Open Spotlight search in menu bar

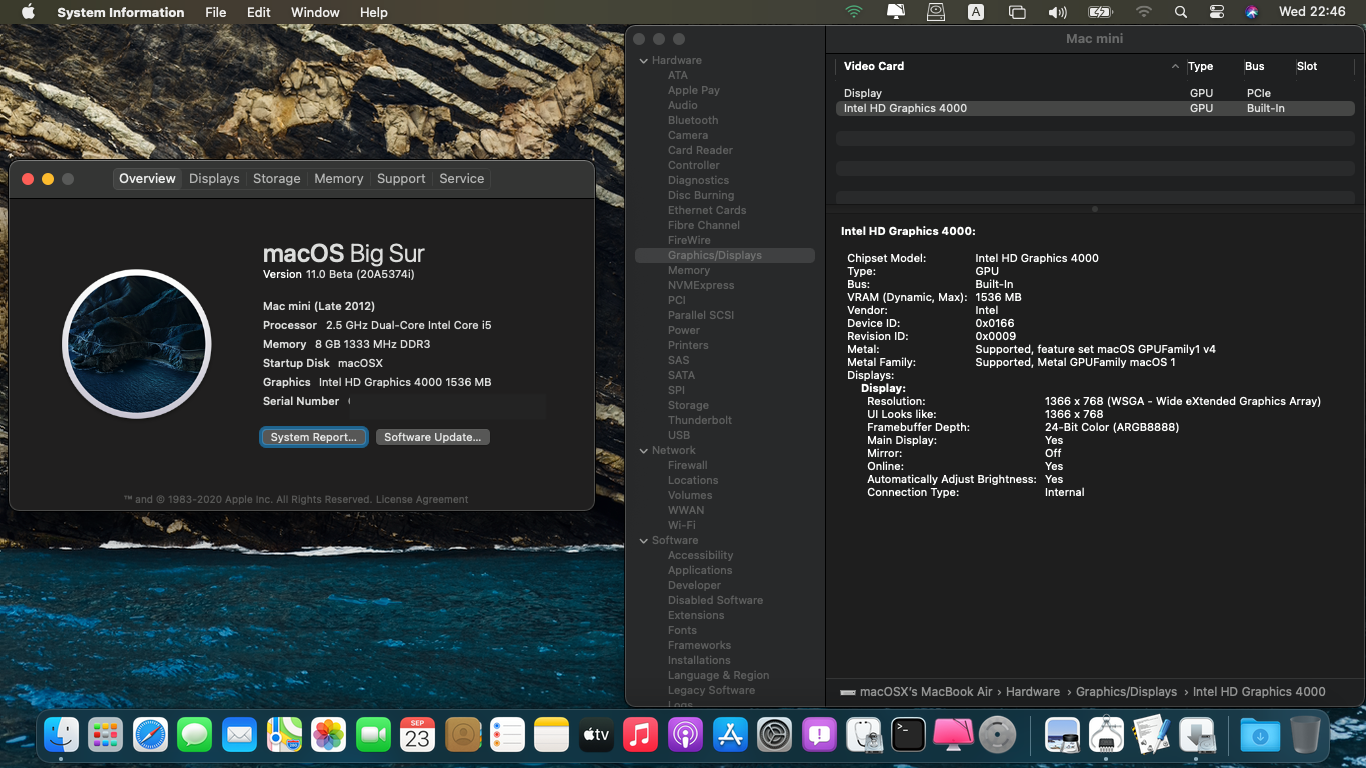tap(1181, 12)
